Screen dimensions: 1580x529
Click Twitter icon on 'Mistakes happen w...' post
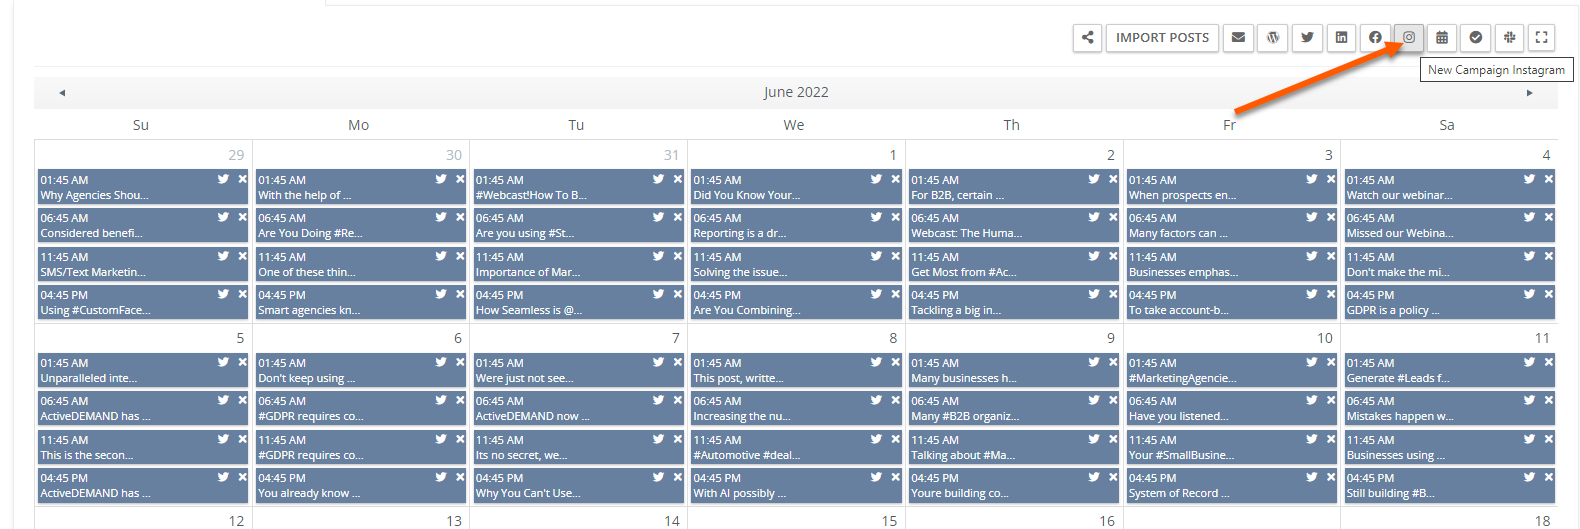tap(1530, 400)
